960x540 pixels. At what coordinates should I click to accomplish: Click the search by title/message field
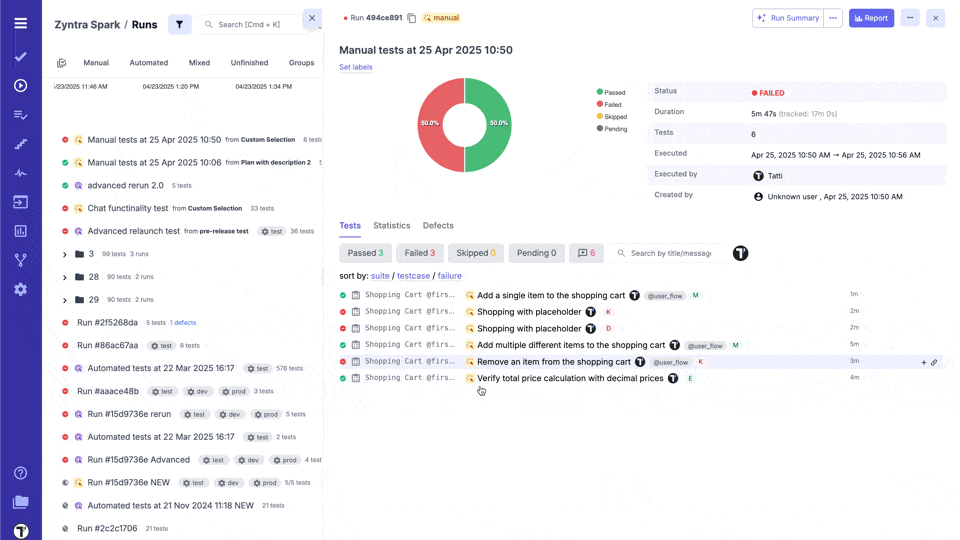point(675,253)
